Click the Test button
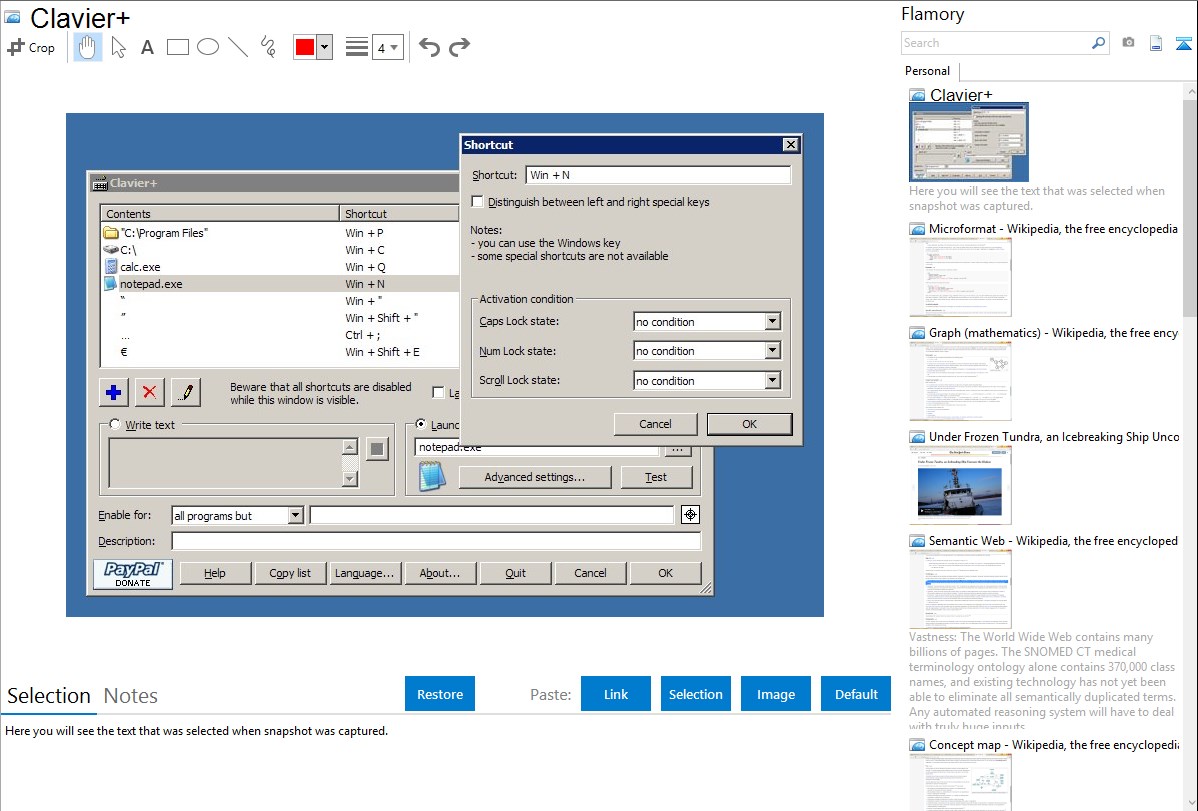The width and height of the screenshot is (1198, 811). (656, 477)
